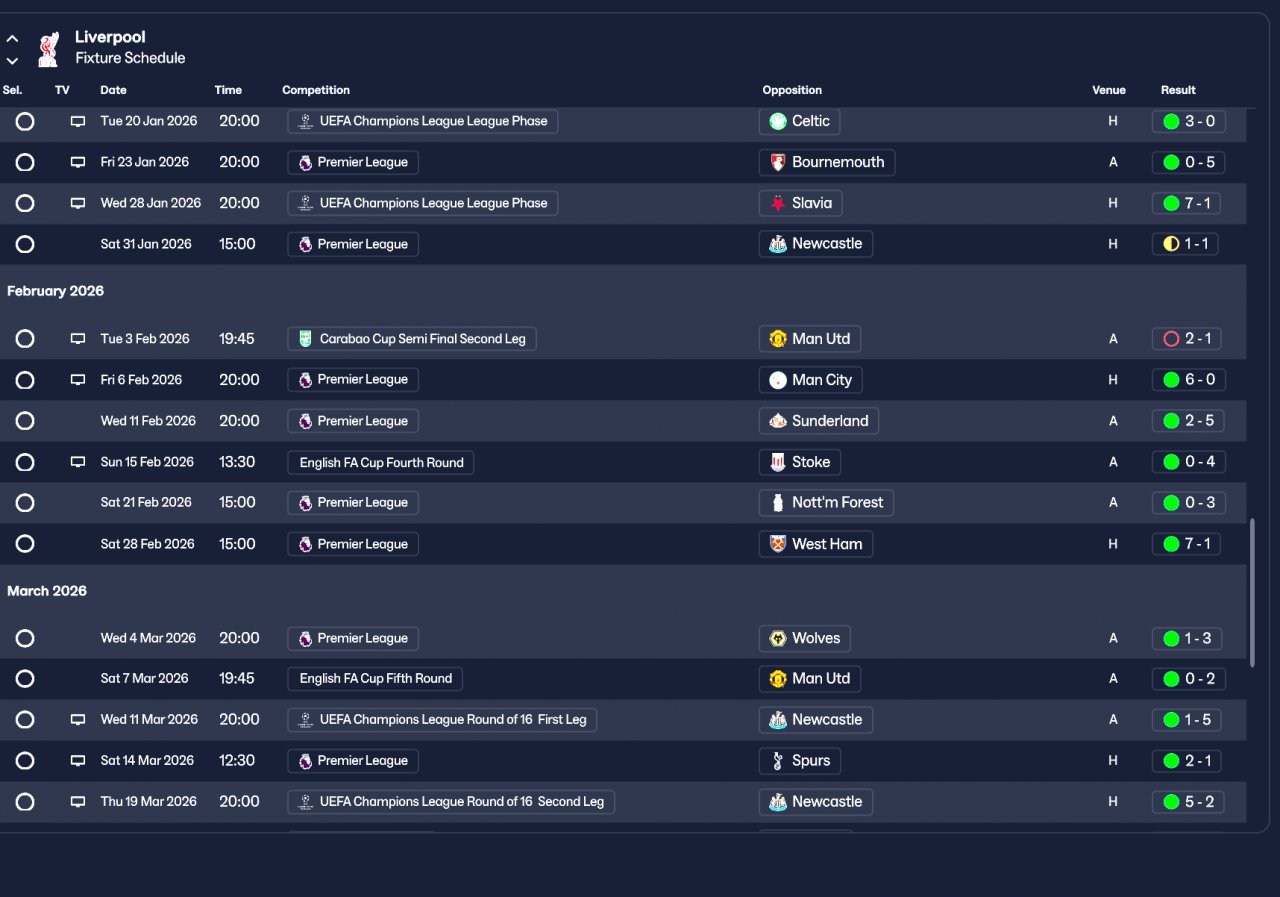This screenshot has height=897, width=1280.
Task: Click the Liverpool club badge
Action: [x=47, y=48]
